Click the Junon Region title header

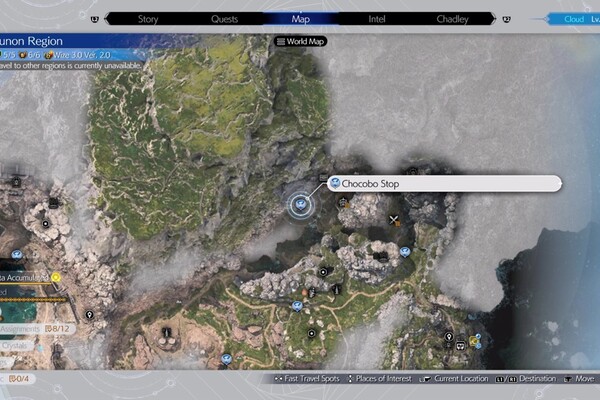[31, 41]
